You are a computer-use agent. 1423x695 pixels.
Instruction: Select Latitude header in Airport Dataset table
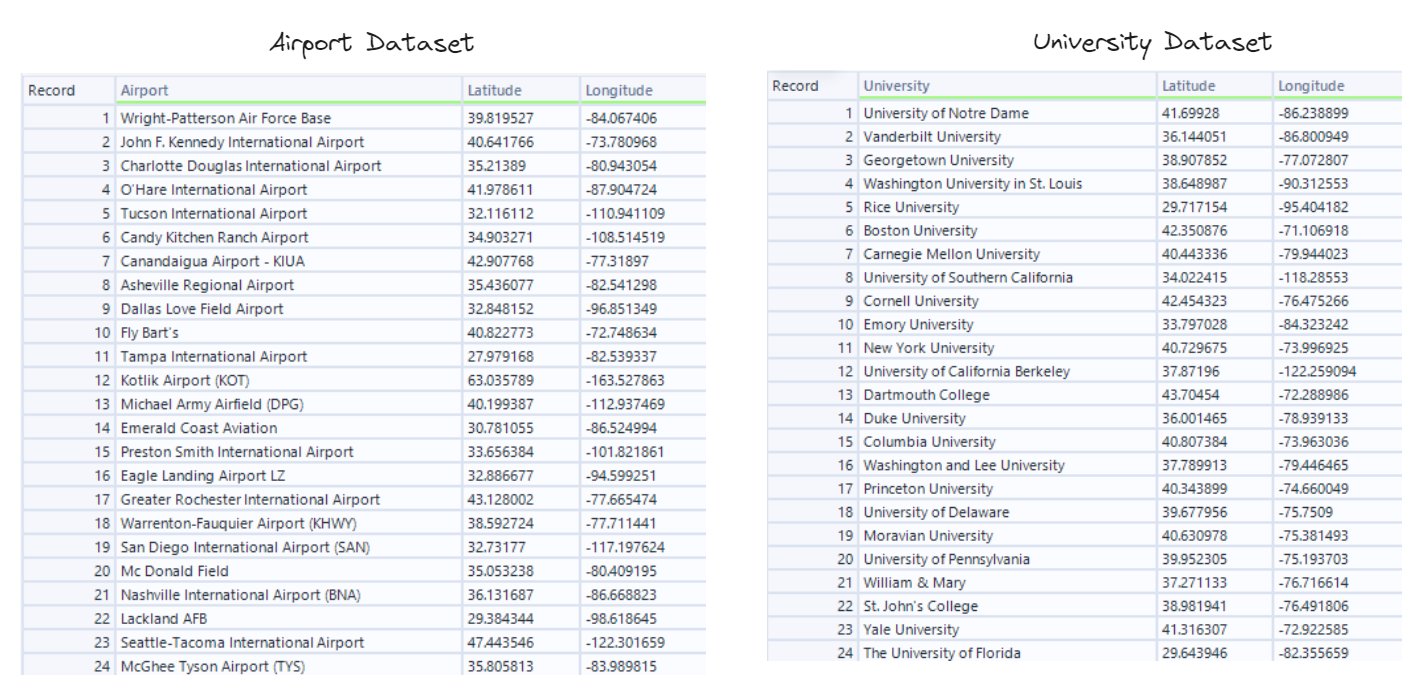point(494,91)
